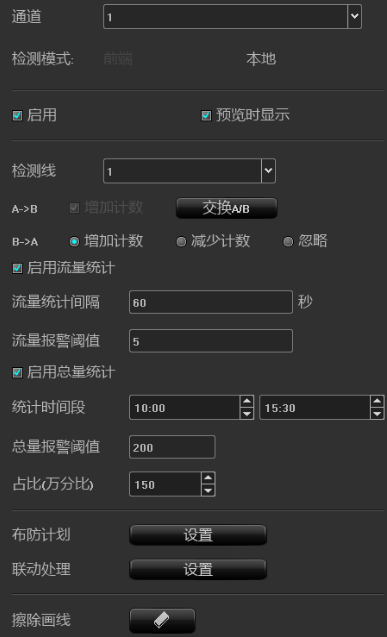Screen dimensions: 387x637
Task: Decrease start time 10:00 with down arrow
Action: (246, 414)
